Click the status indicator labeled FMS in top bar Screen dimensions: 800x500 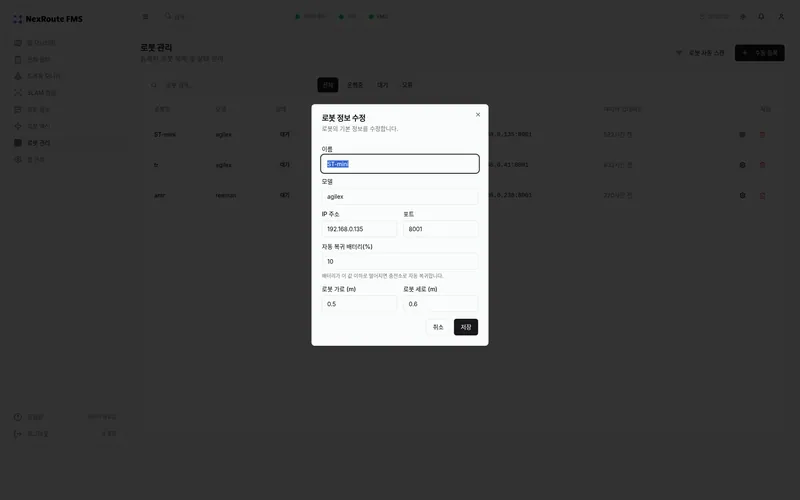(x=379, y=16)
